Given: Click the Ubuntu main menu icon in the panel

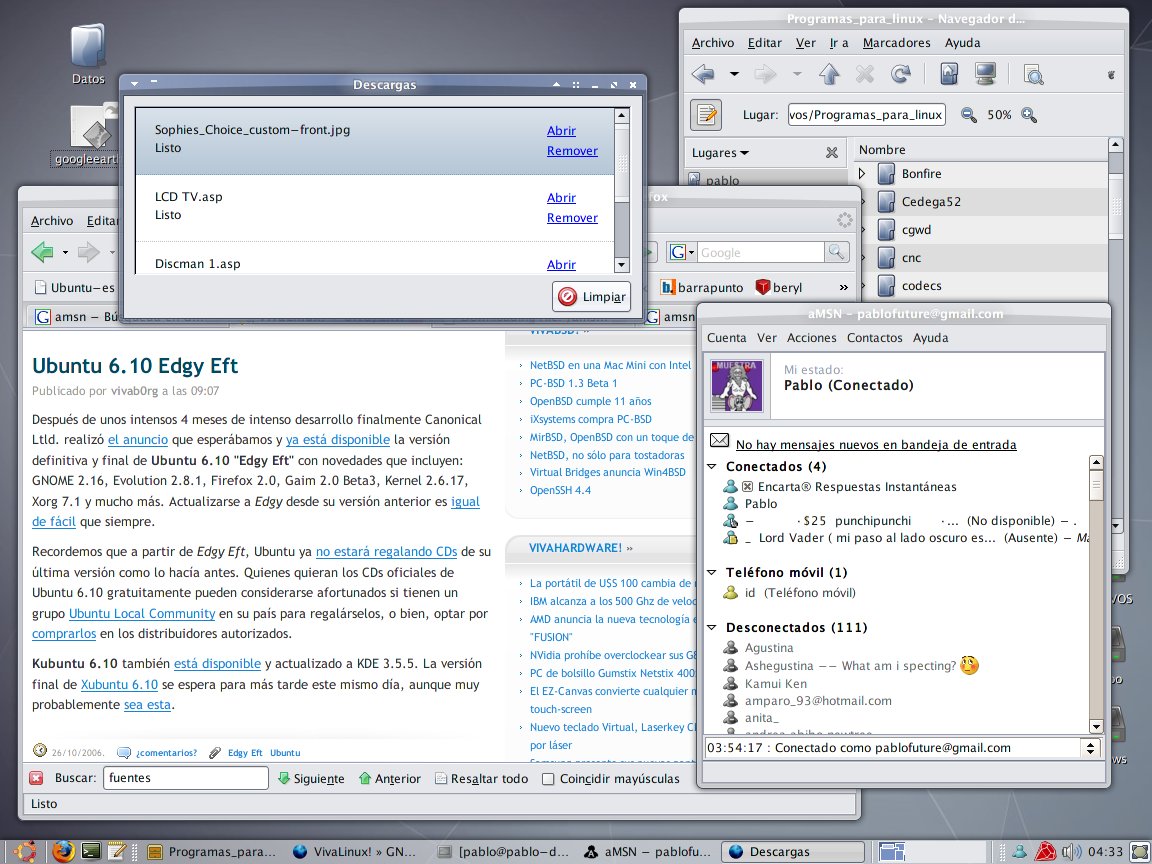Looking at the screenshot, I should tap(24, 852).
